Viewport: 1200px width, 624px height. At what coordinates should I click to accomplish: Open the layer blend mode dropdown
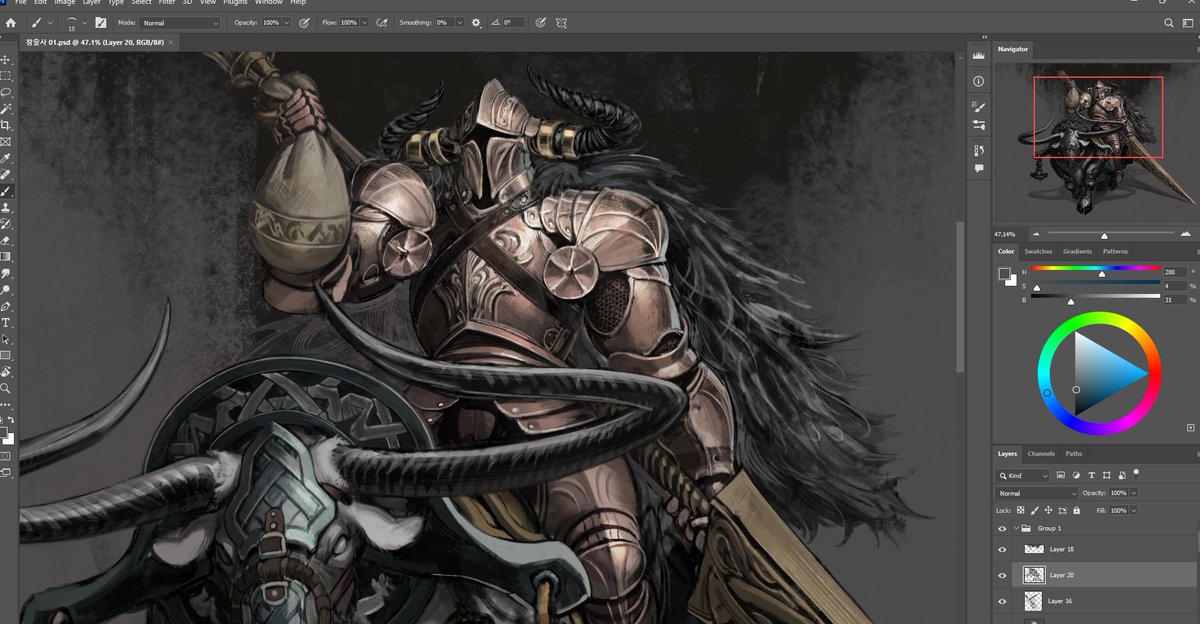tap(1038, 493)
